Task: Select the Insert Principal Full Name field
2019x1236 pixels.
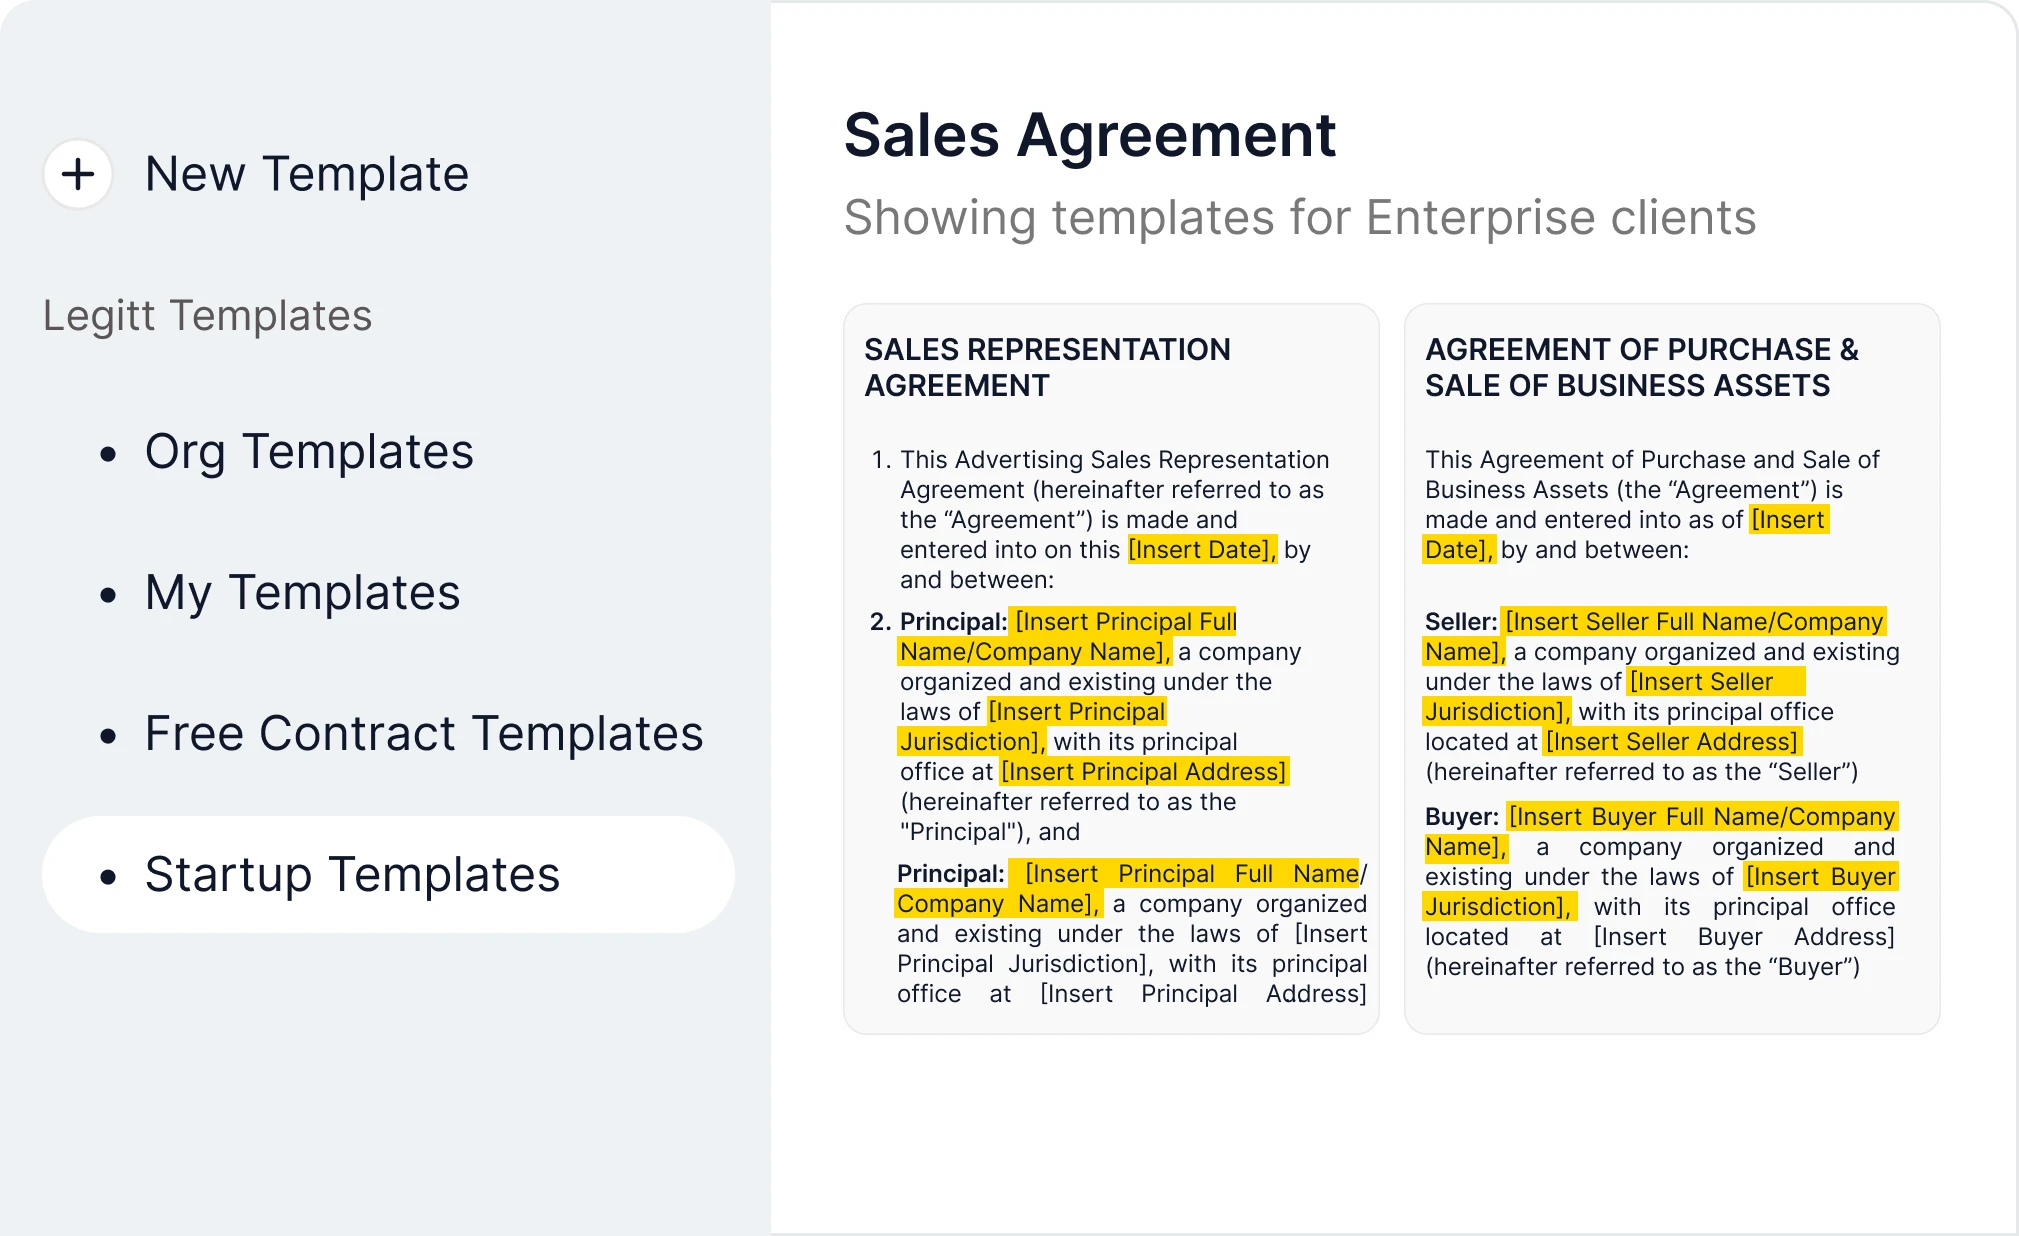Action: pos(1124,621)
